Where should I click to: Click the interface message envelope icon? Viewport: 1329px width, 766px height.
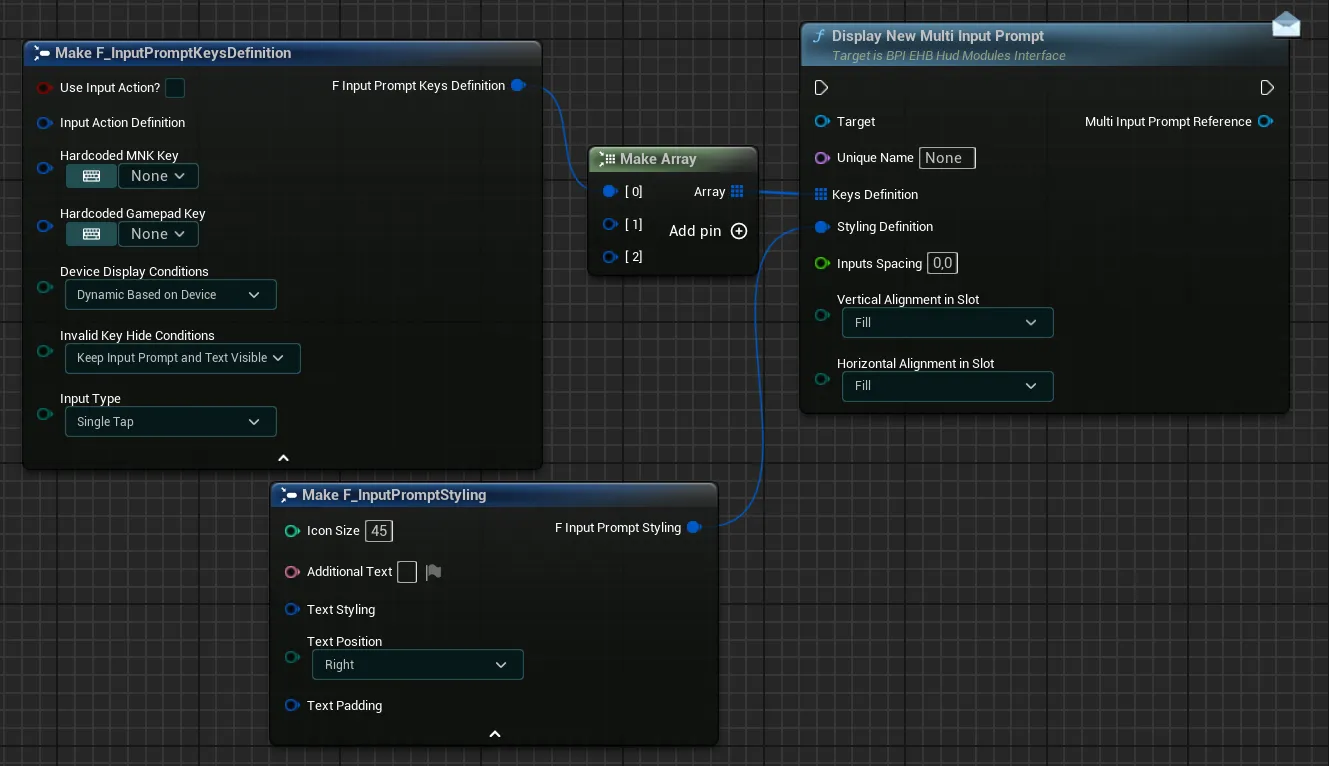pos(1286,24)
